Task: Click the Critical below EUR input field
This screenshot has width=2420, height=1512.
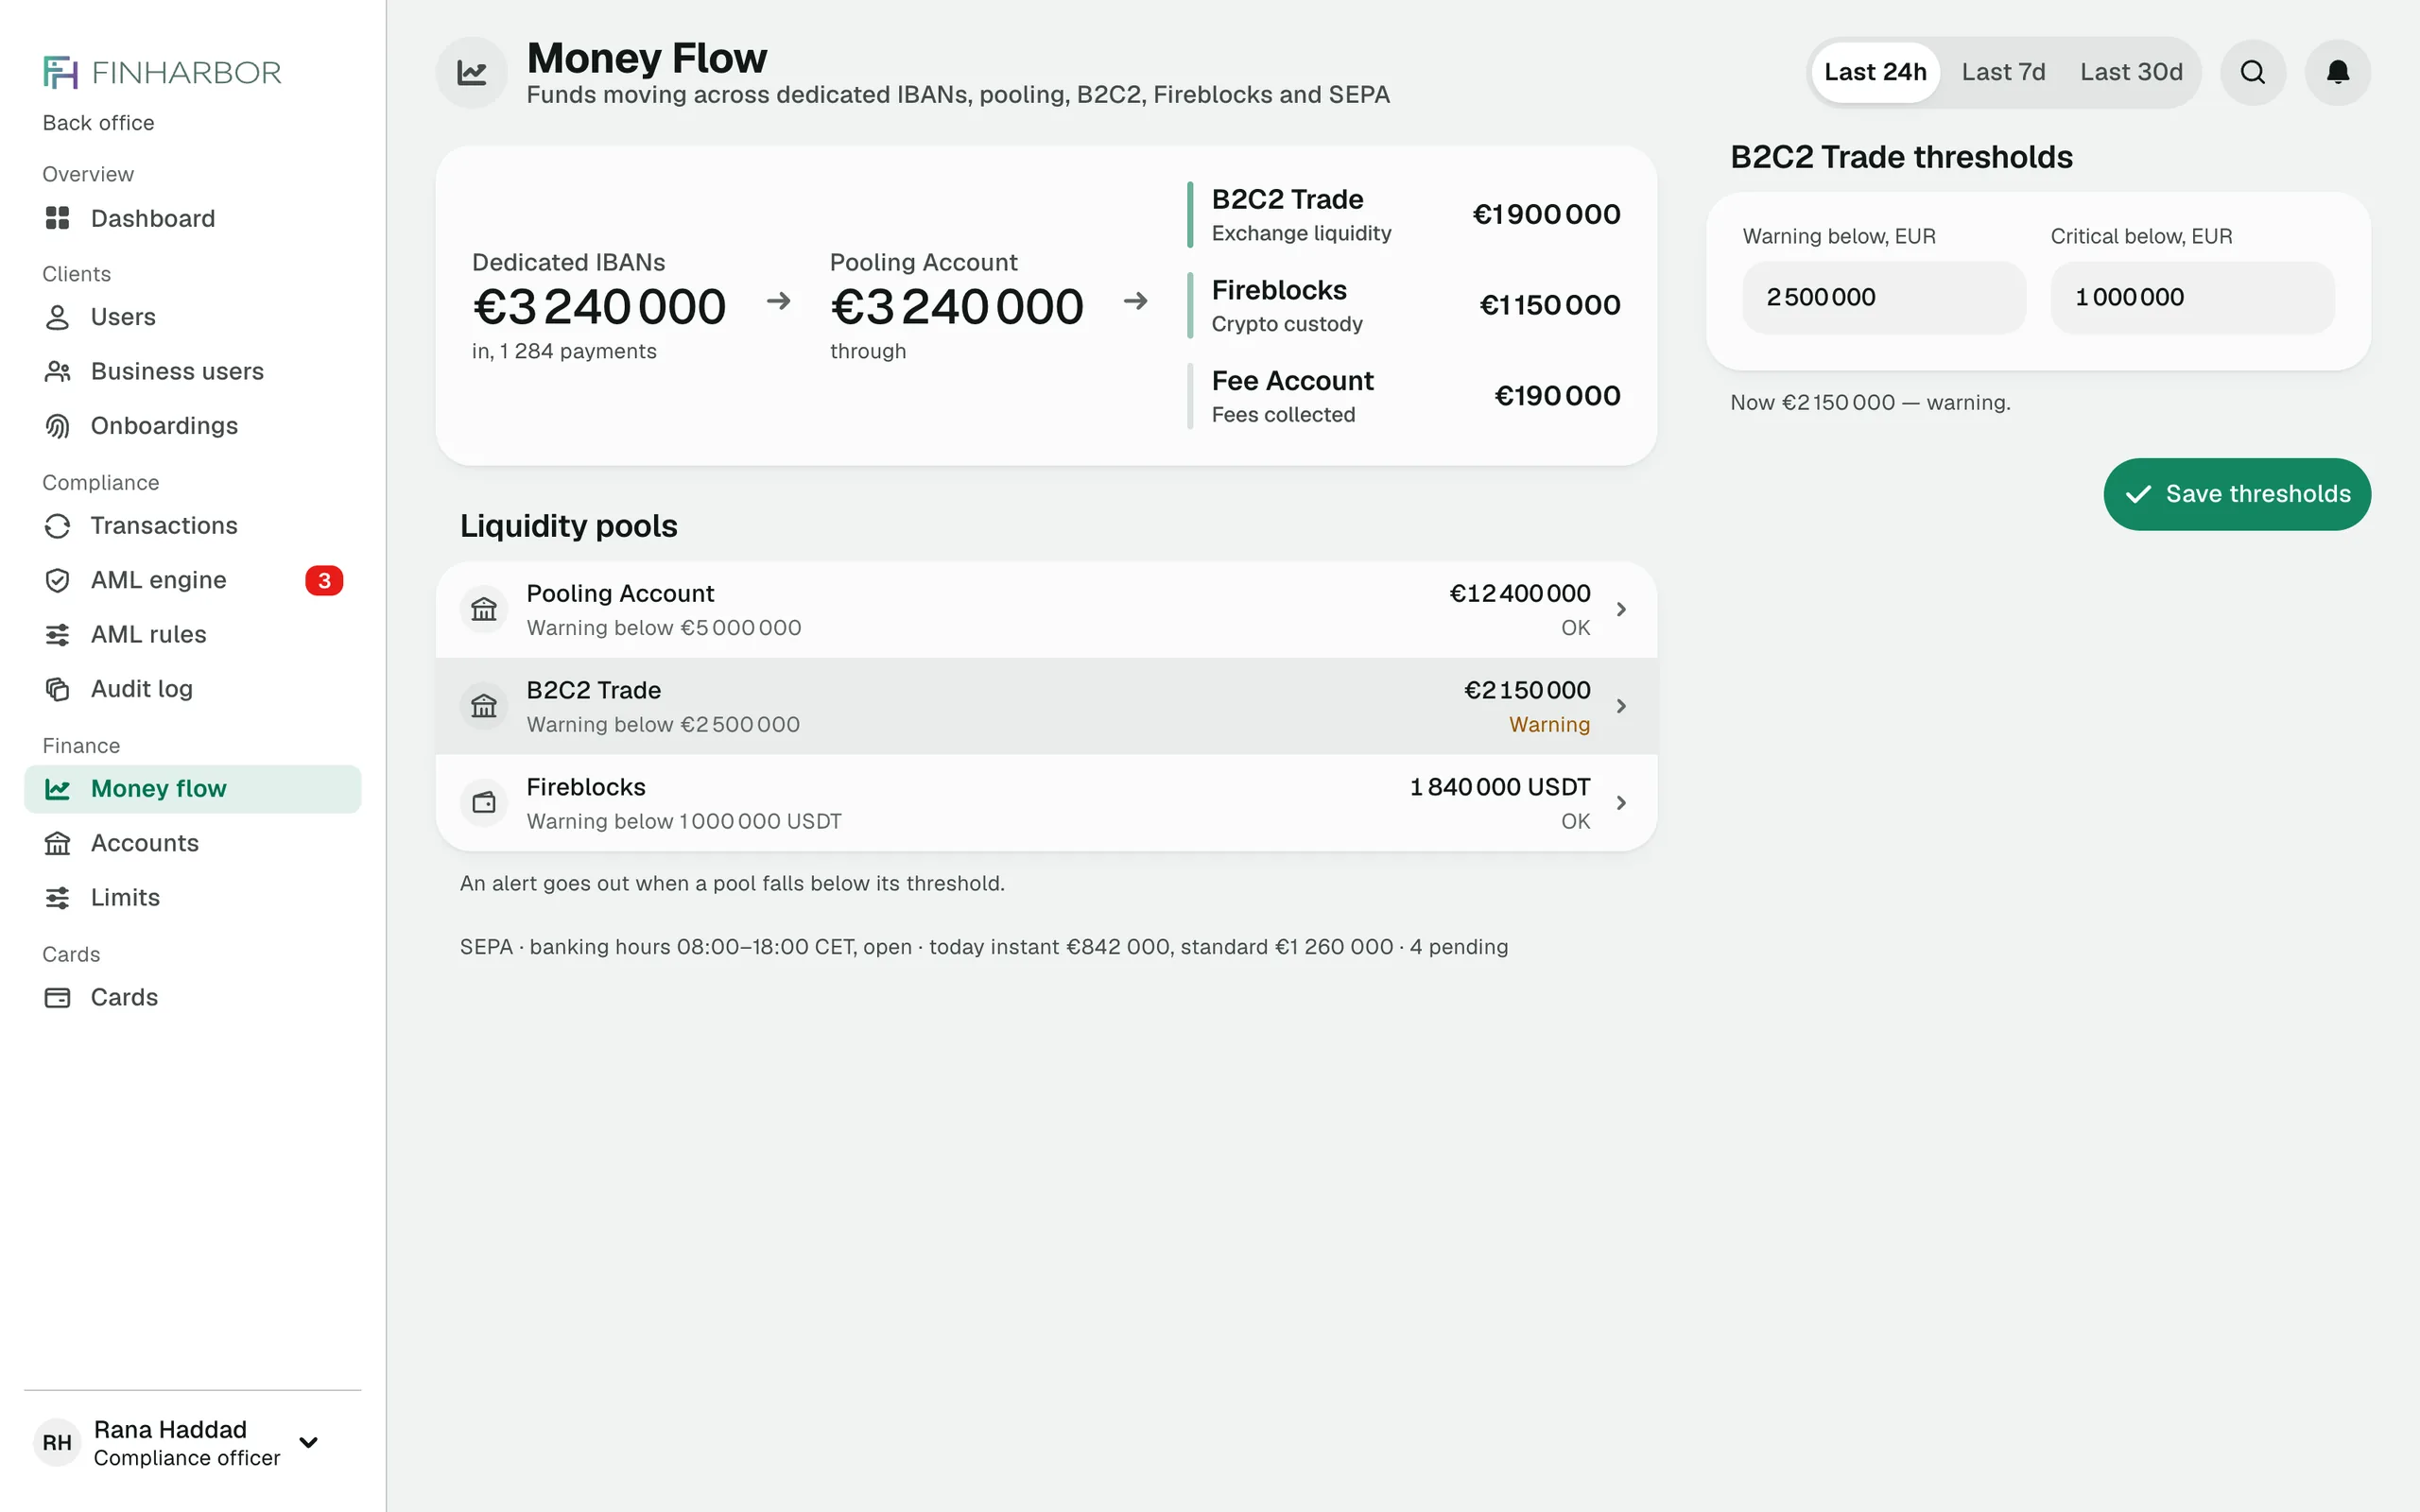Action: pyautogui.click(x=2192, y=297)
